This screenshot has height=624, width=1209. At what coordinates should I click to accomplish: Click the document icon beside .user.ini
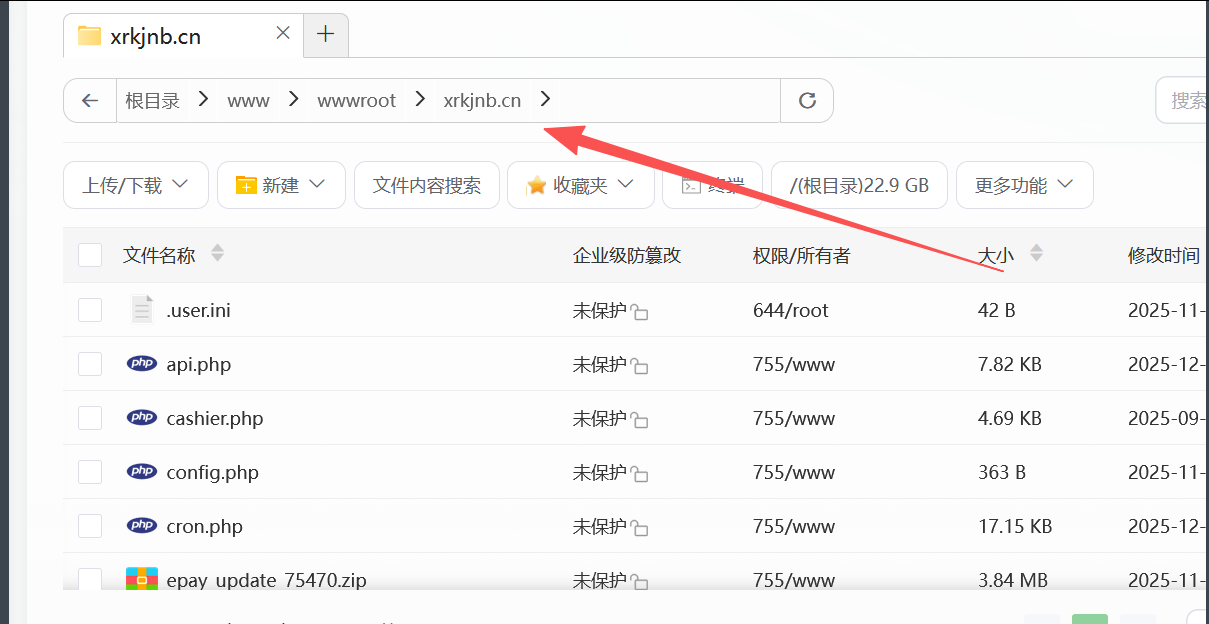click(x=141, y=309)
